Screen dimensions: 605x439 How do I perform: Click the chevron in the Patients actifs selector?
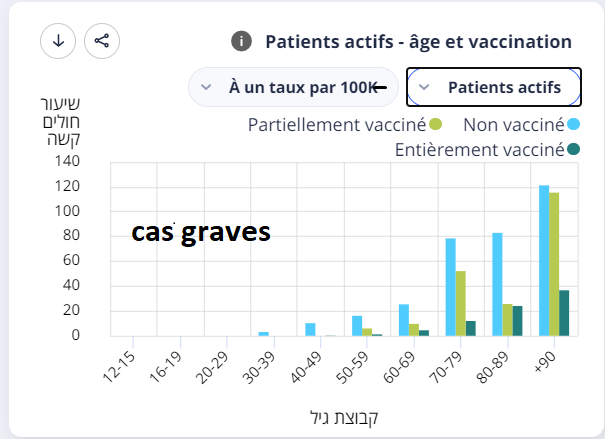[424, 87]
